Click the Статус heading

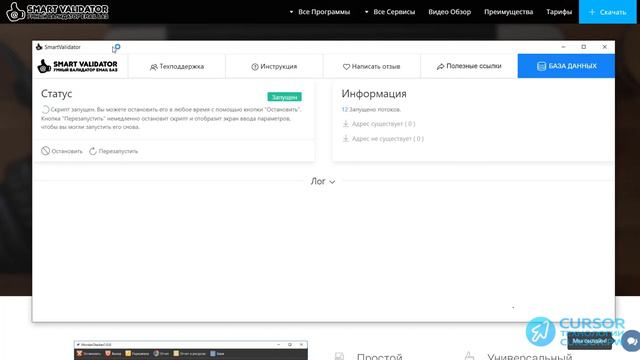[x=56, y=93]
